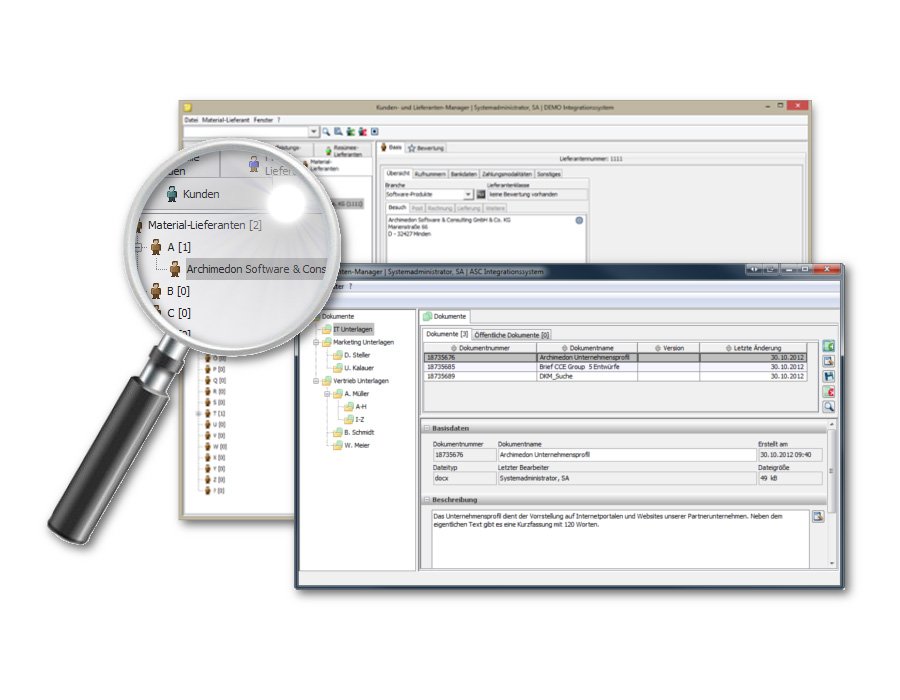Screen dimensions: 900x700
Task: Collapse the Basisdaten section
Action: (427, 429)
